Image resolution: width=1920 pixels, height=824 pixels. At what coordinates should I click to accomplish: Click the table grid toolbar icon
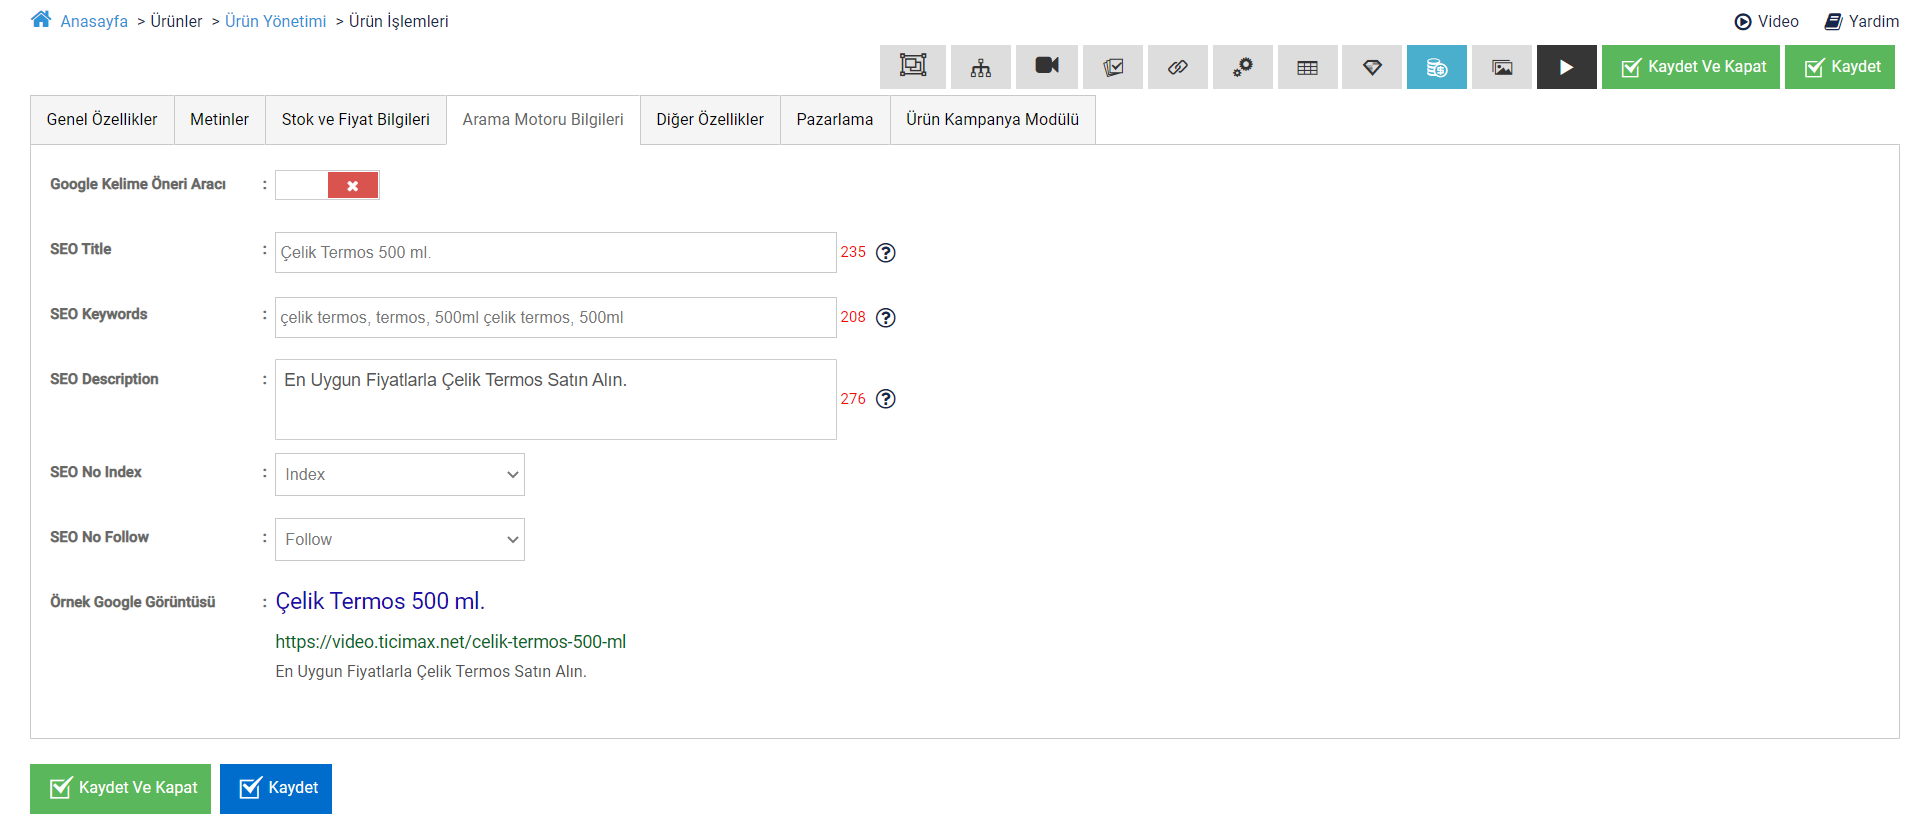(x=1307, y=67)
